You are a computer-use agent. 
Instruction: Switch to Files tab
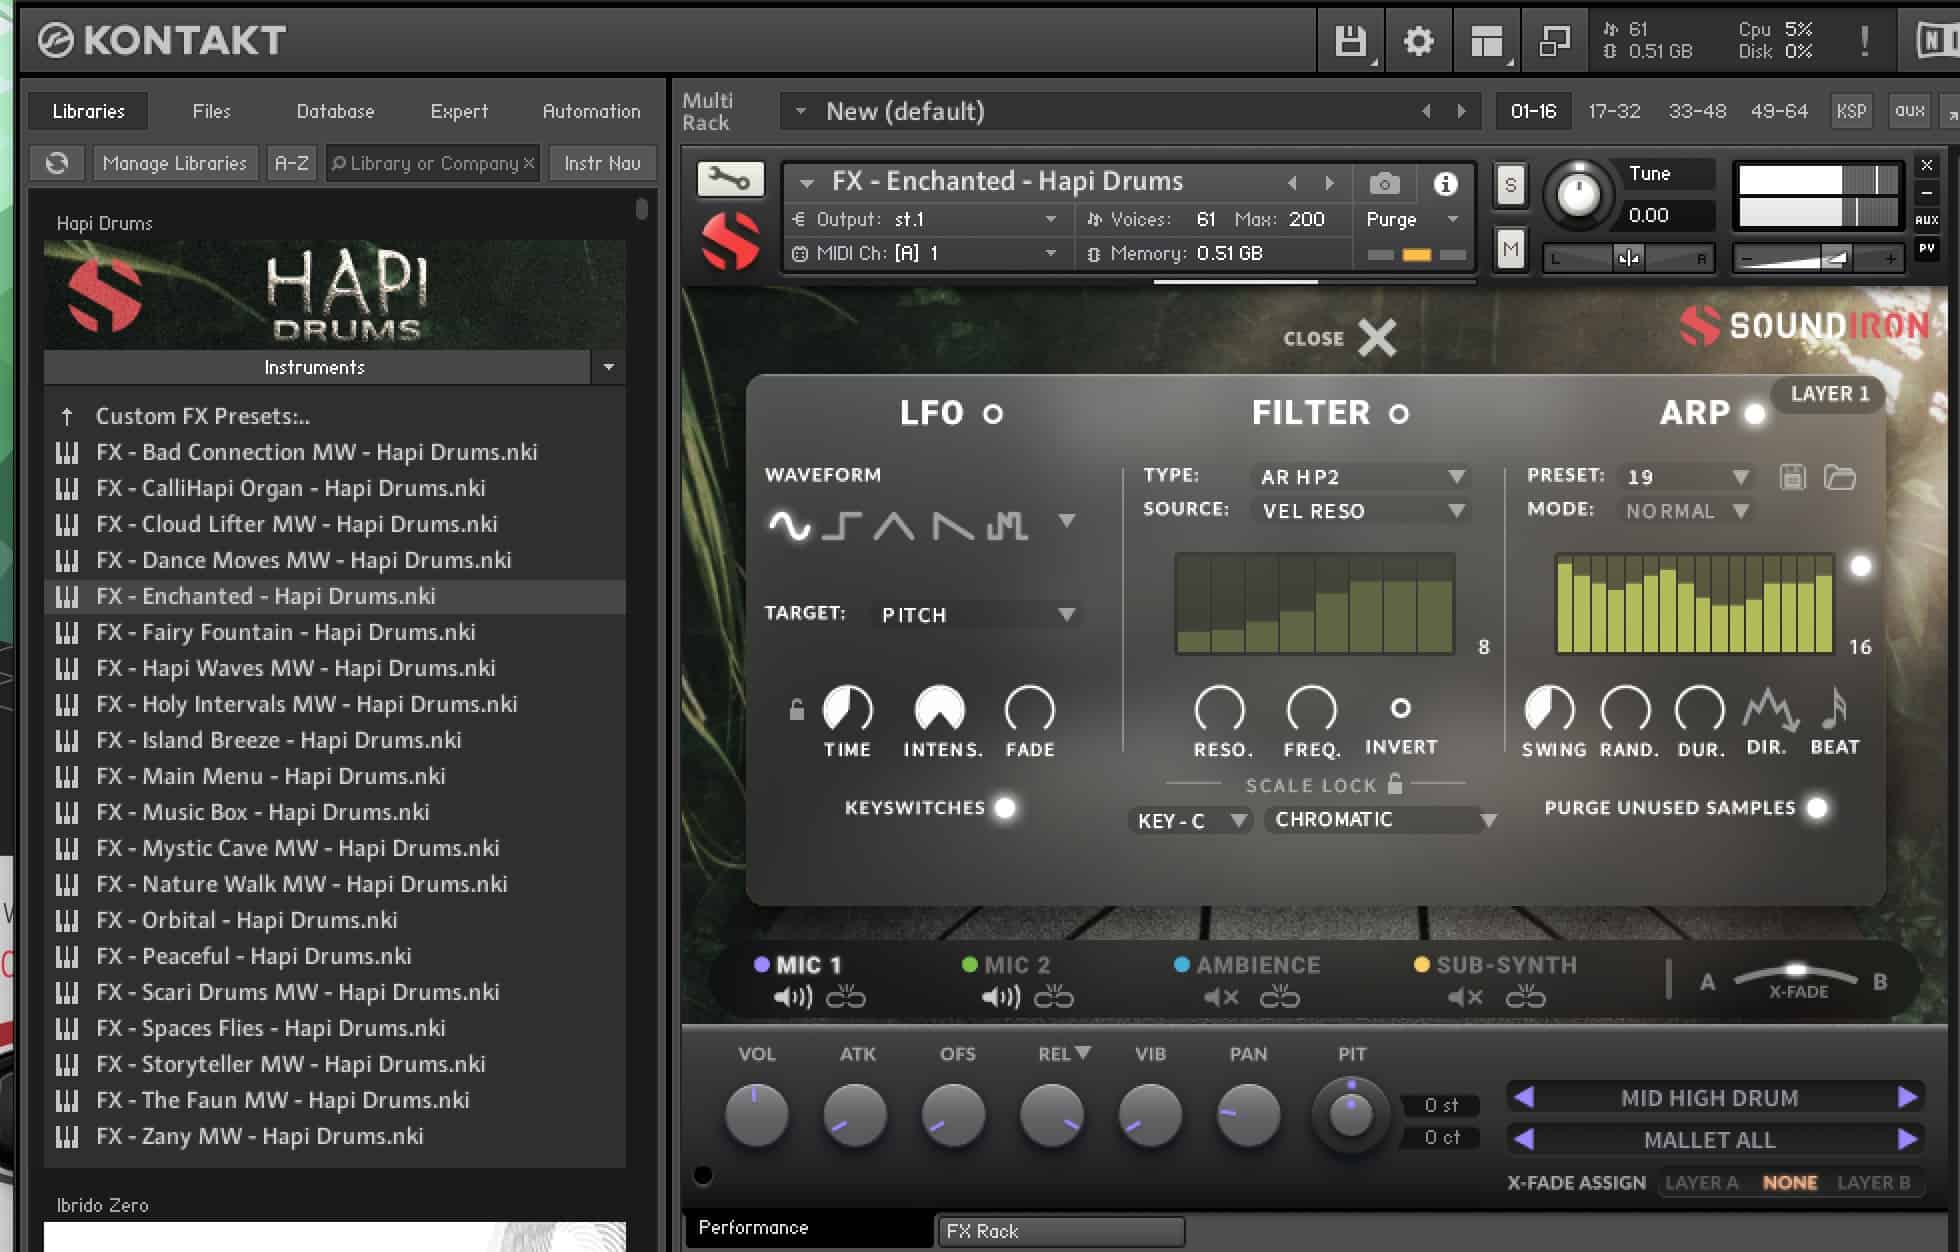211,111
